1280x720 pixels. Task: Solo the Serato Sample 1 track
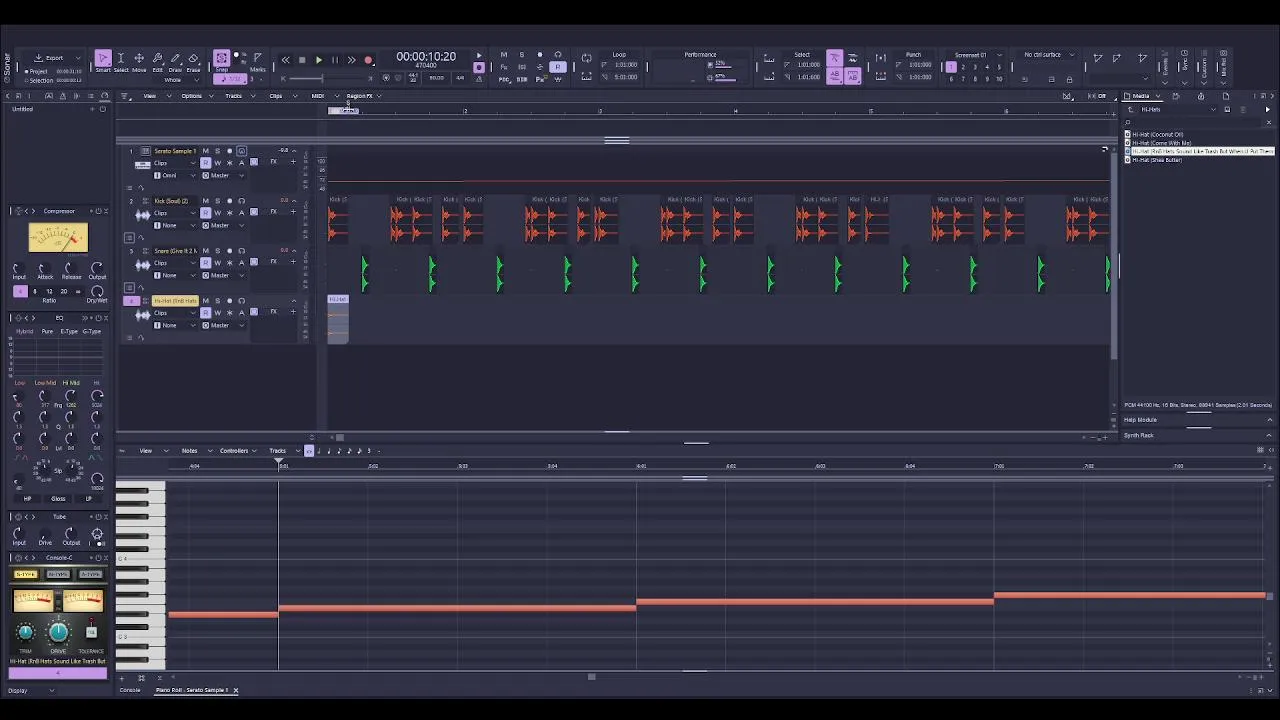[217, 151]
